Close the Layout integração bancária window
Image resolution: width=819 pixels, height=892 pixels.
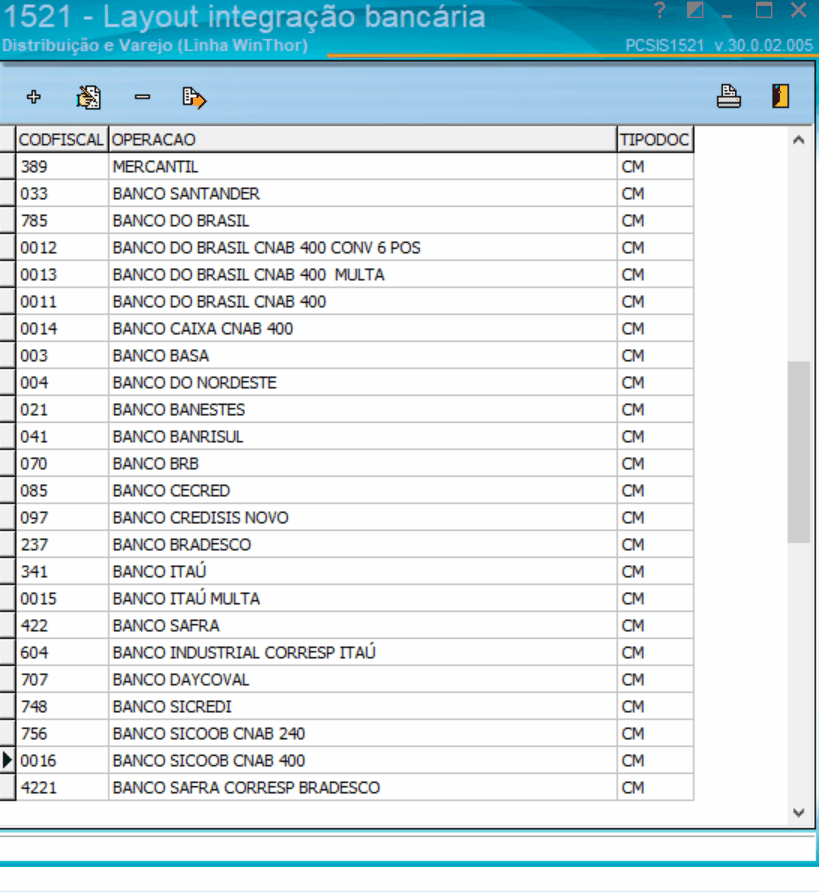tap(799, 10)
